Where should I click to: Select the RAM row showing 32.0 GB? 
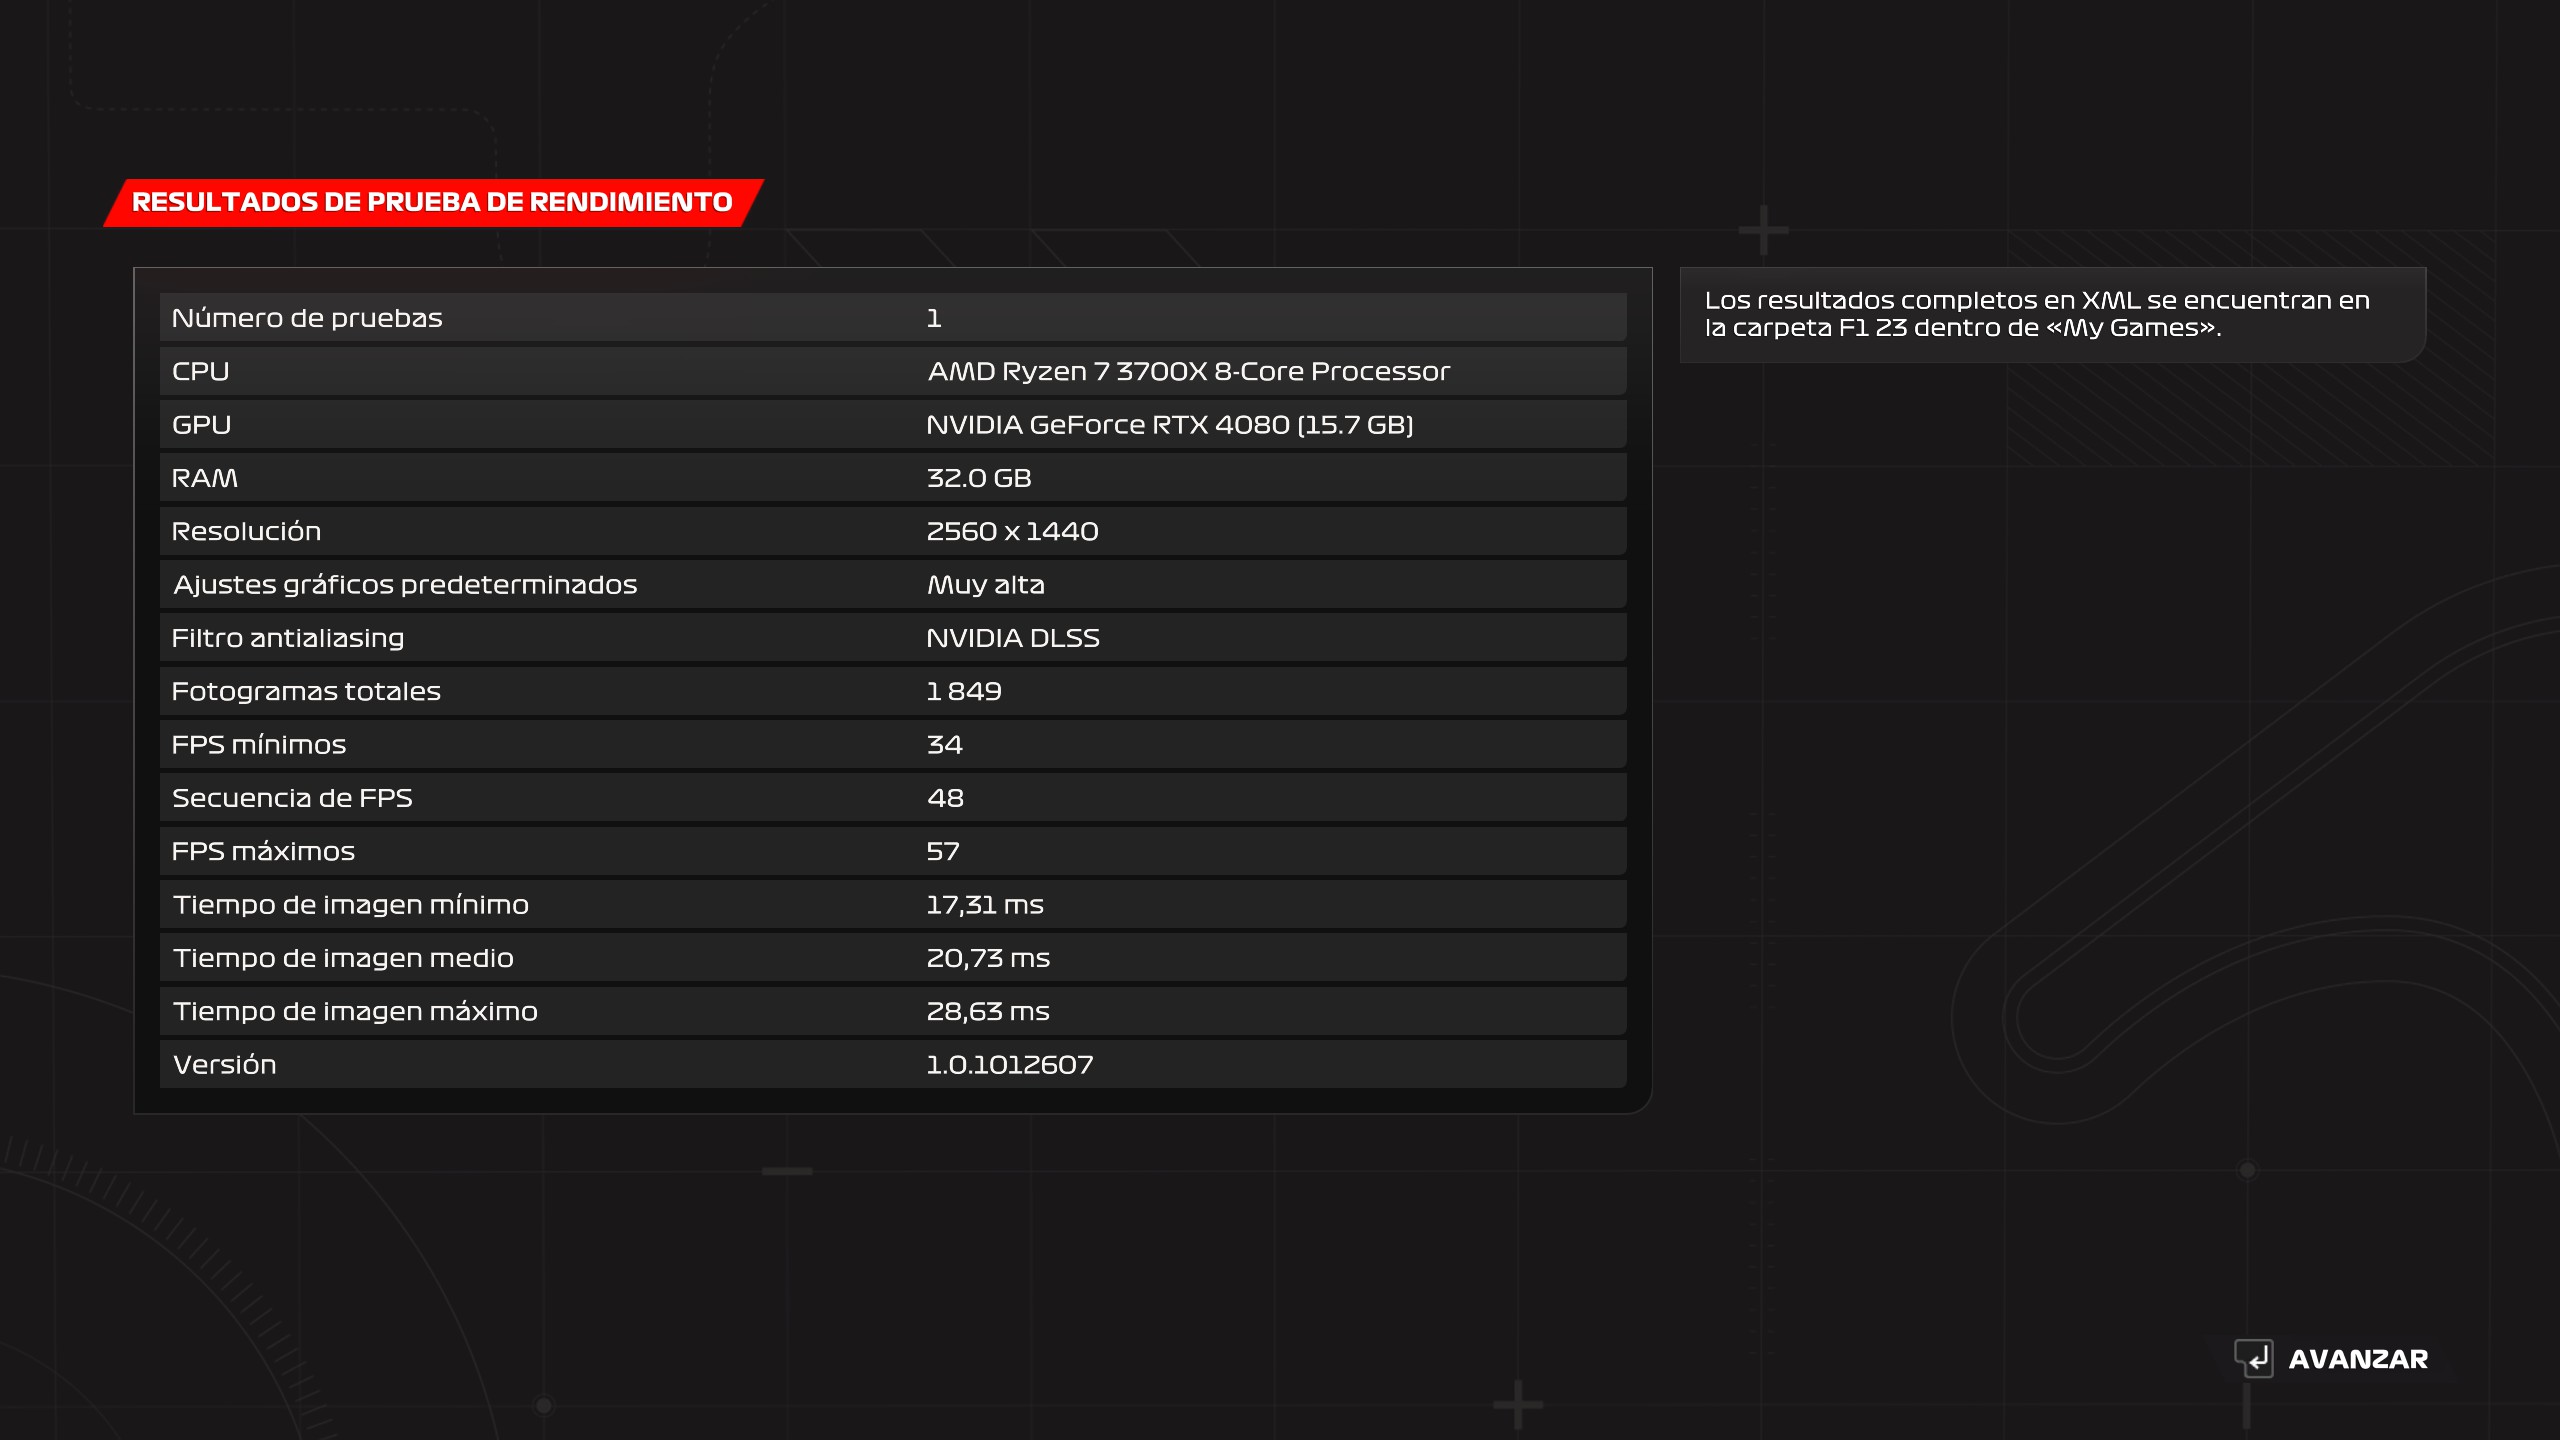coord(892,478)
